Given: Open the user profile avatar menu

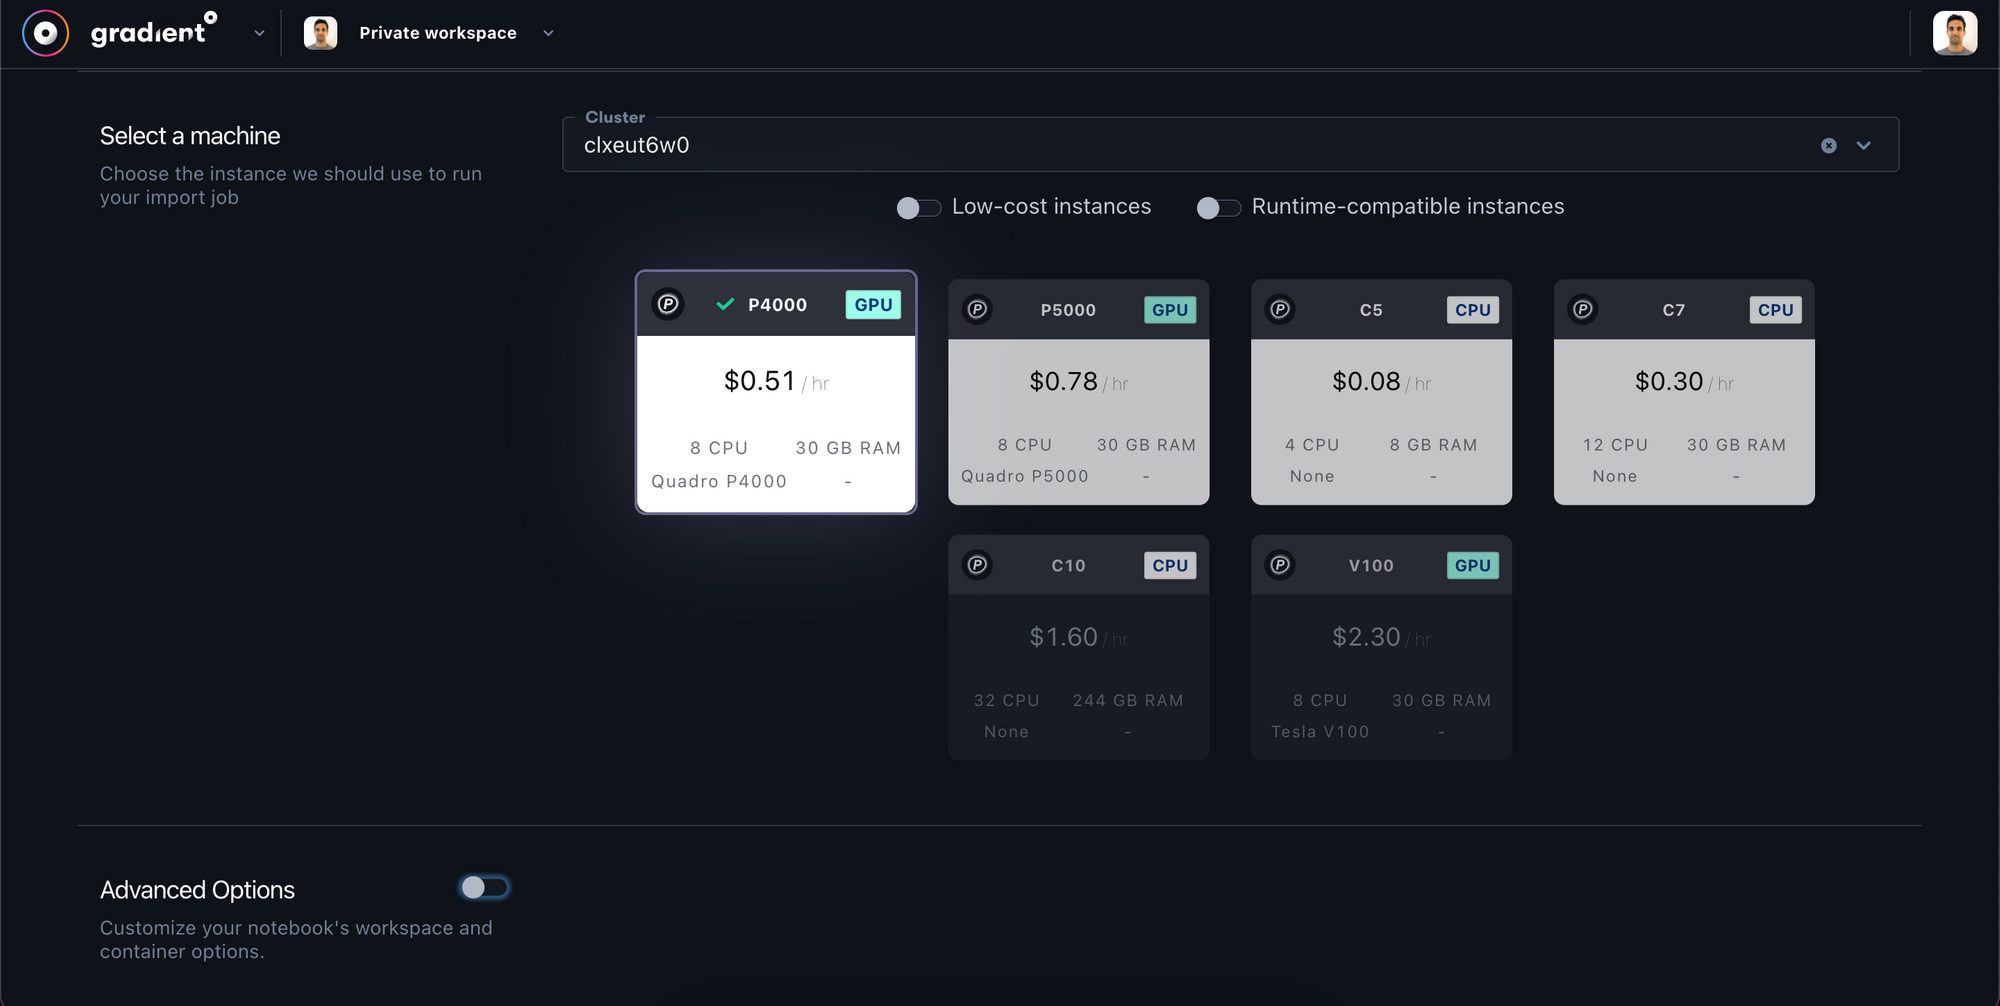Looking at the screenshot, I should pyautogui.click(x=1955, y=33).
